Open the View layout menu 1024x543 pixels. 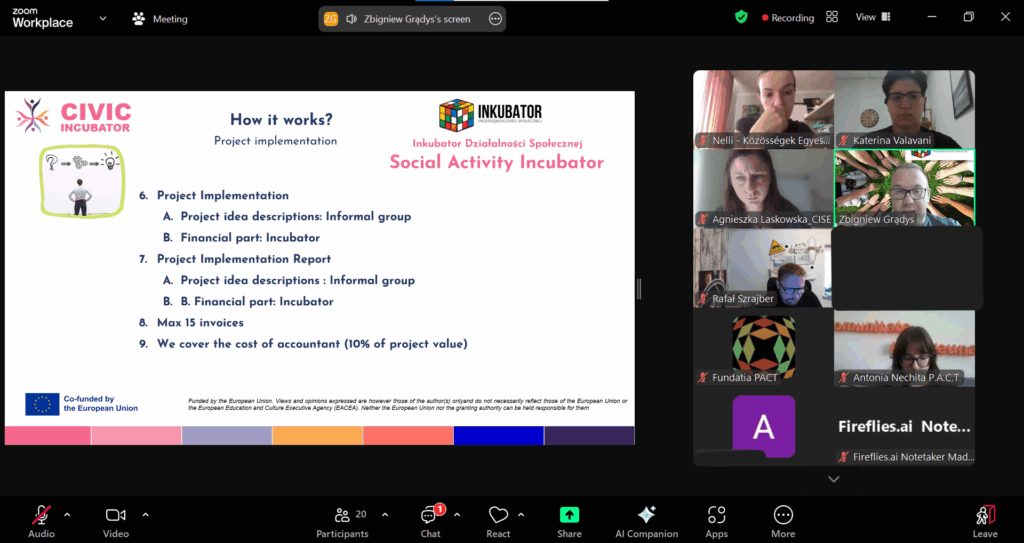tap(871, 17)
